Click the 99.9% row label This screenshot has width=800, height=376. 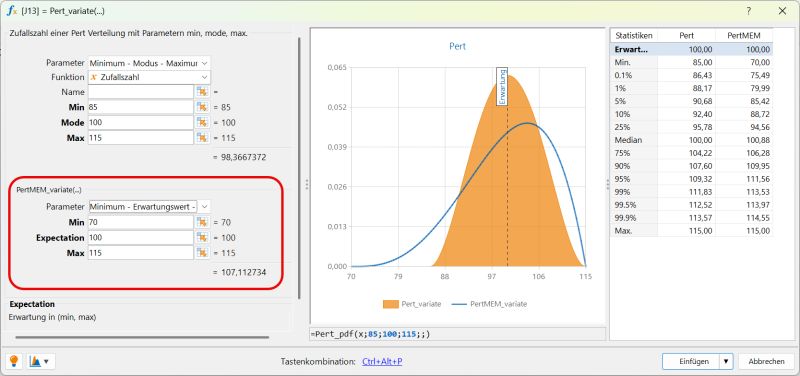(626, 218)
